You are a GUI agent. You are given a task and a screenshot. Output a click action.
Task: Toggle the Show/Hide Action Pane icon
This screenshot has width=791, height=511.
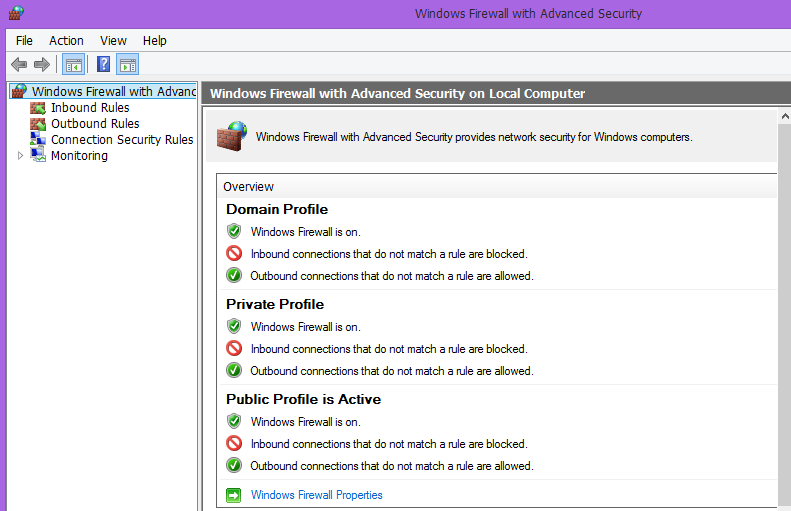tap(128, 65)
